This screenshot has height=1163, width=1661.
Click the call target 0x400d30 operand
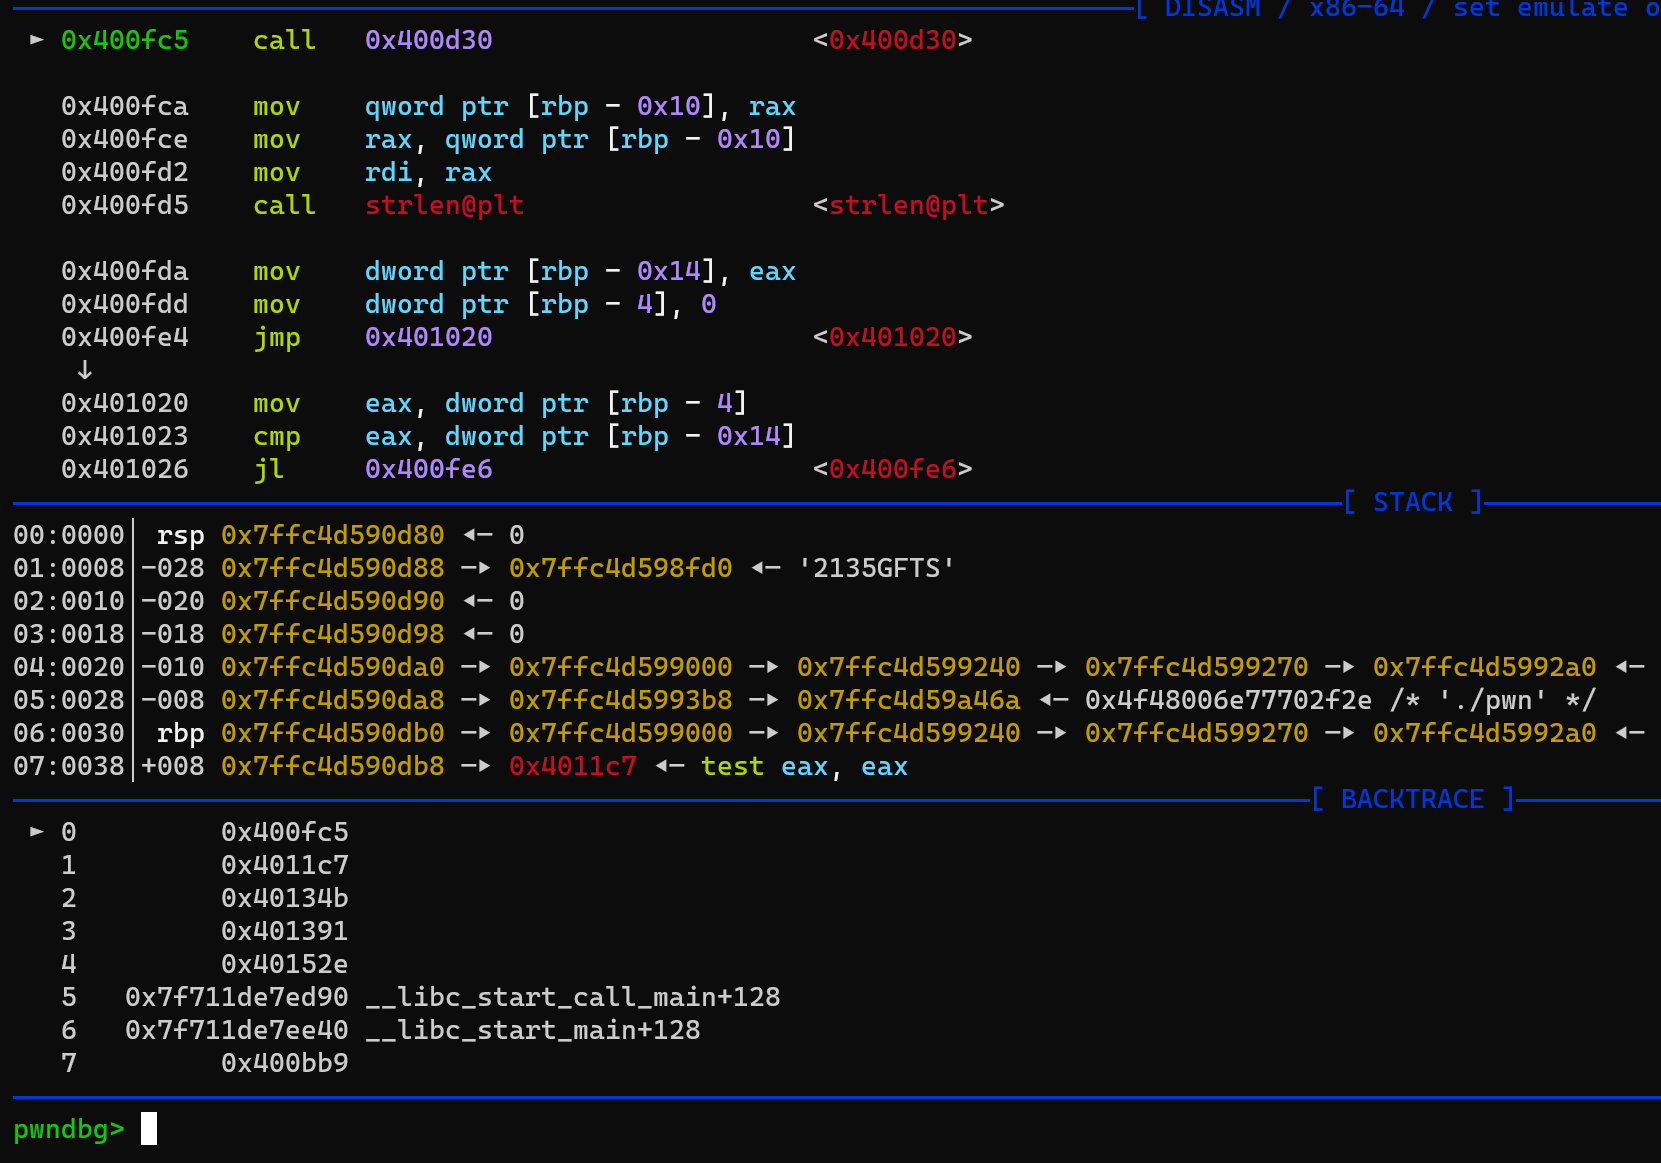click(428, 40)
